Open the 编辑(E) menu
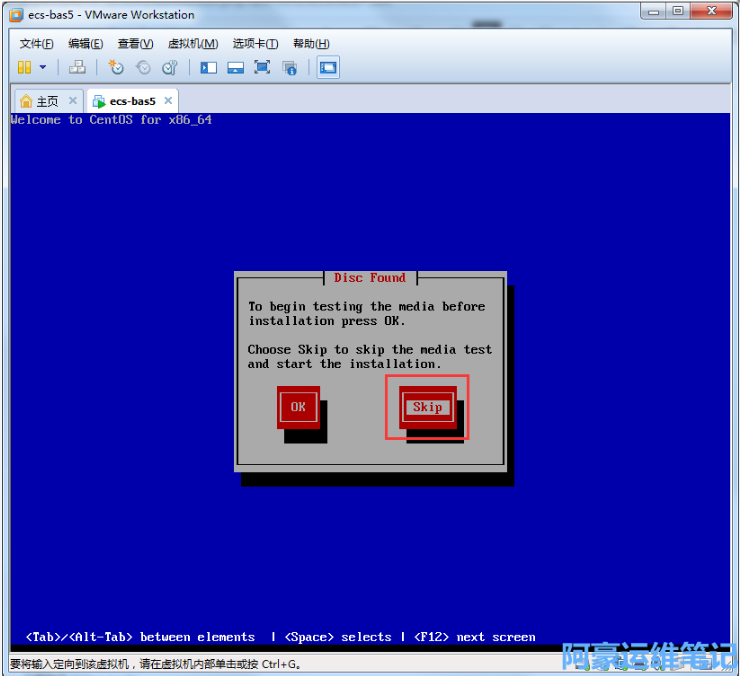740x676 pixels. [x=85, y=44]
